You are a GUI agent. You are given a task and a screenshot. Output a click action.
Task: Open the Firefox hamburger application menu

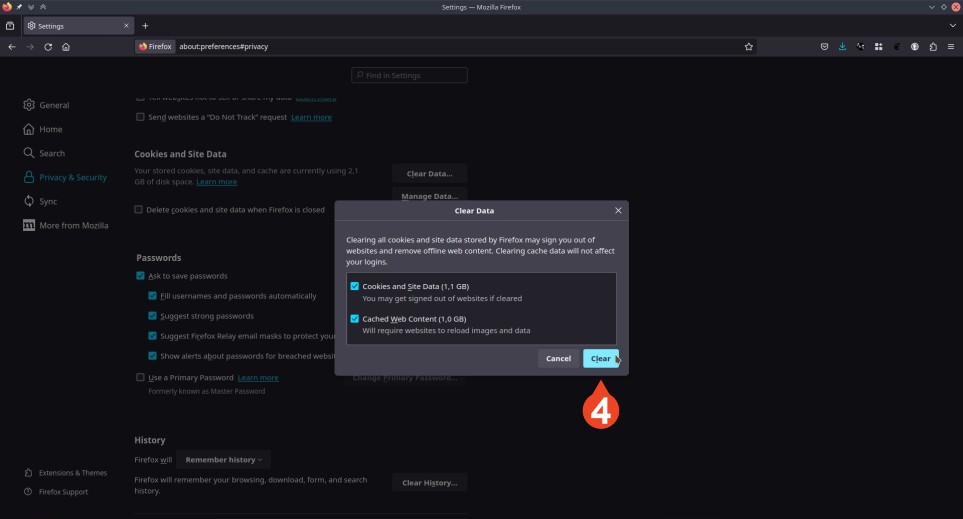tap(951, 47)
